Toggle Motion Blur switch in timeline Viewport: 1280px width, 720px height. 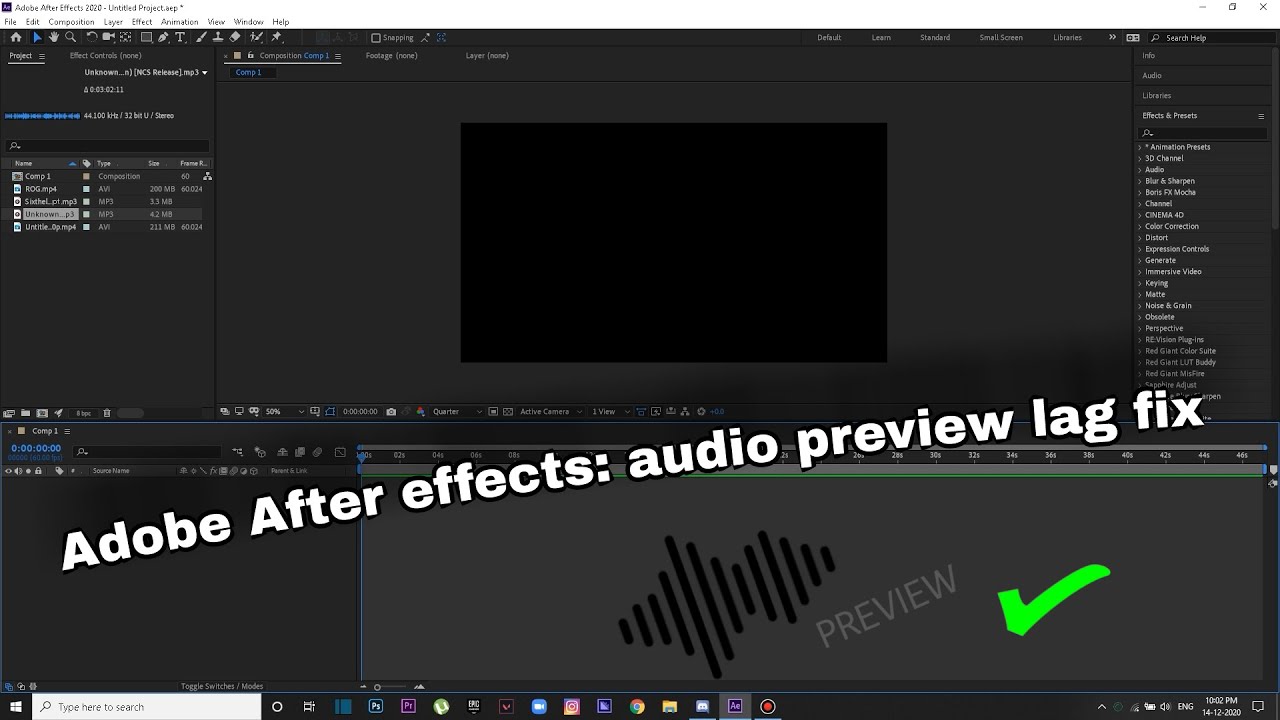pos(317,452)
